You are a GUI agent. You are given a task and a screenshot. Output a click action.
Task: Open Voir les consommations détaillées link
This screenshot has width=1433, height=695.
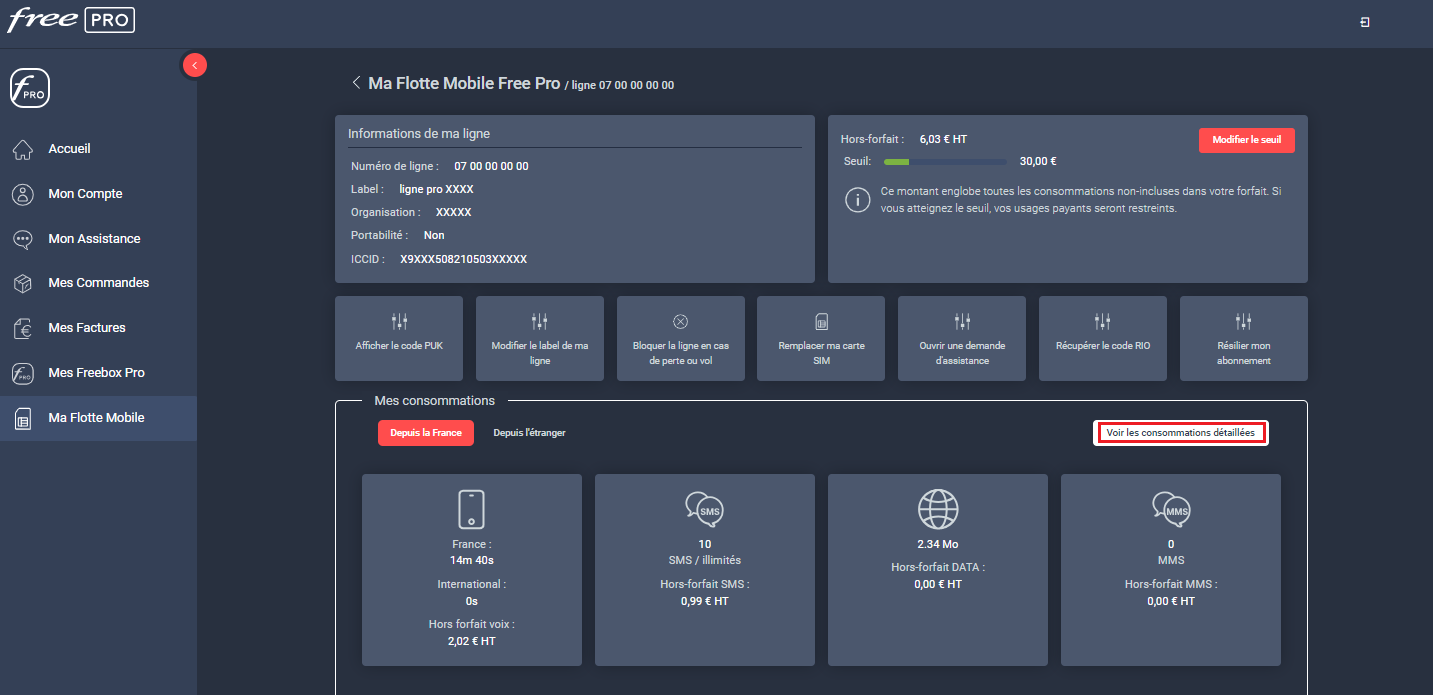[1180, 433]
